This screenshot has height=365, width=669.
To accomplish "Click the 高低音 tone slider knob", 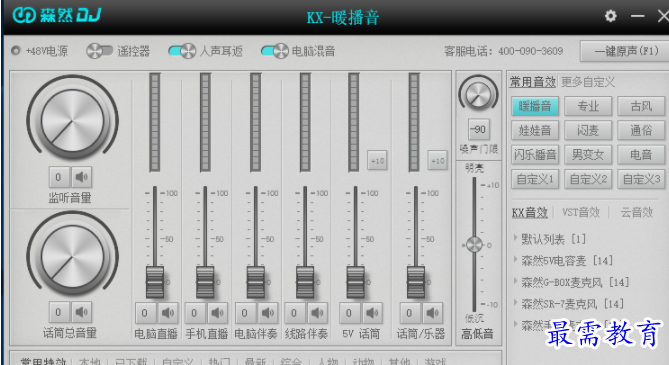I will point(474,245).
